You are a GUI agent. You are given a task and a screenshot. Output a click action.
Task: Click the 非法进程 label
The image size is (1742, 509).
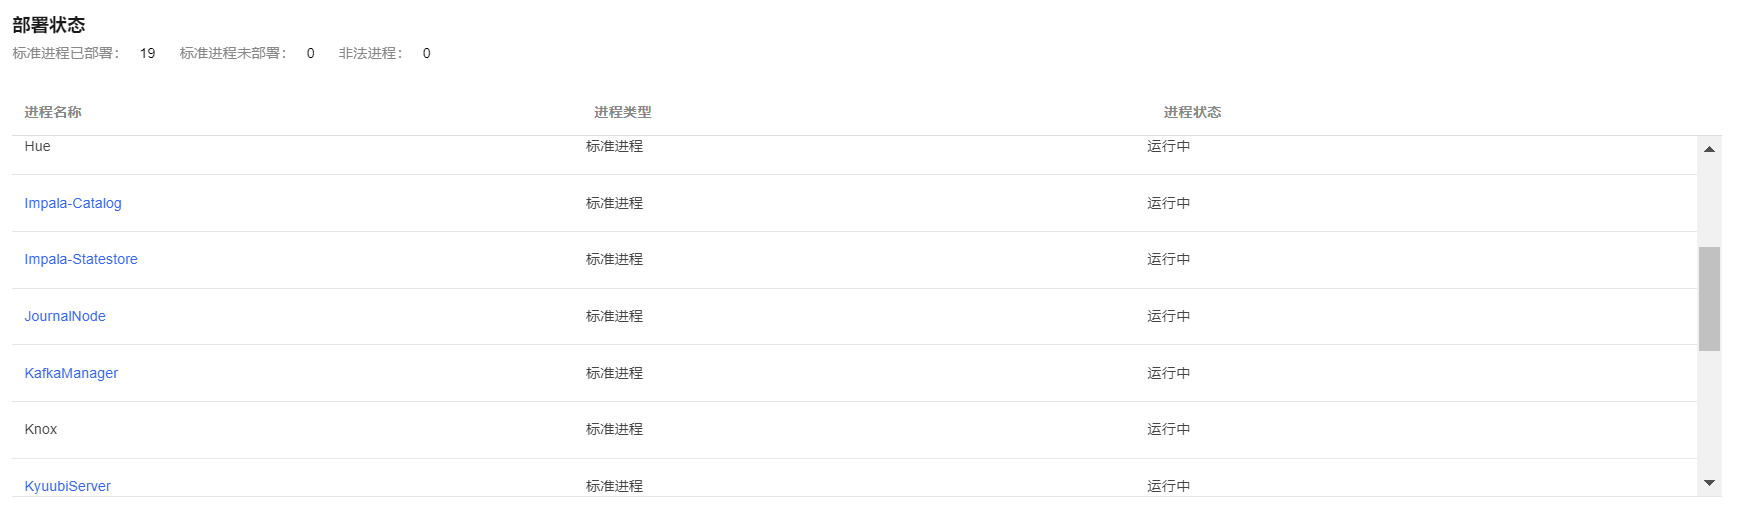(370, 53)
